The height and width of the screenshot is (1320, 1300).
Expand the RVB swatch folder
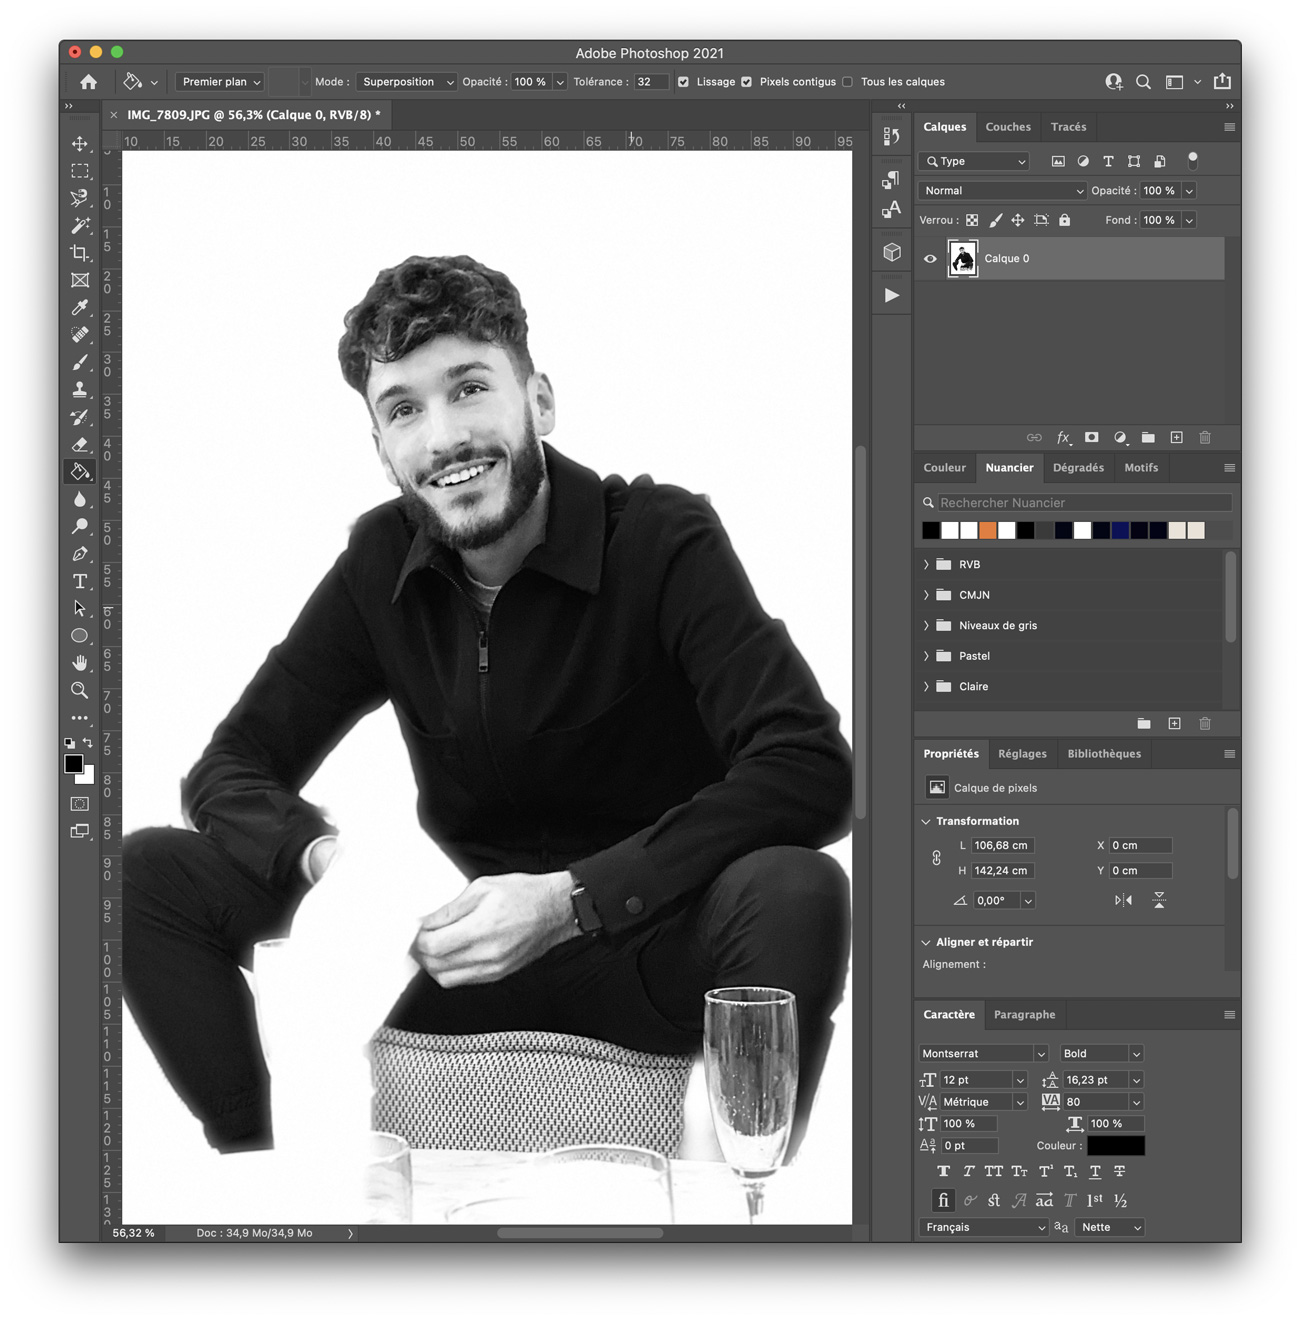point(926,565)
